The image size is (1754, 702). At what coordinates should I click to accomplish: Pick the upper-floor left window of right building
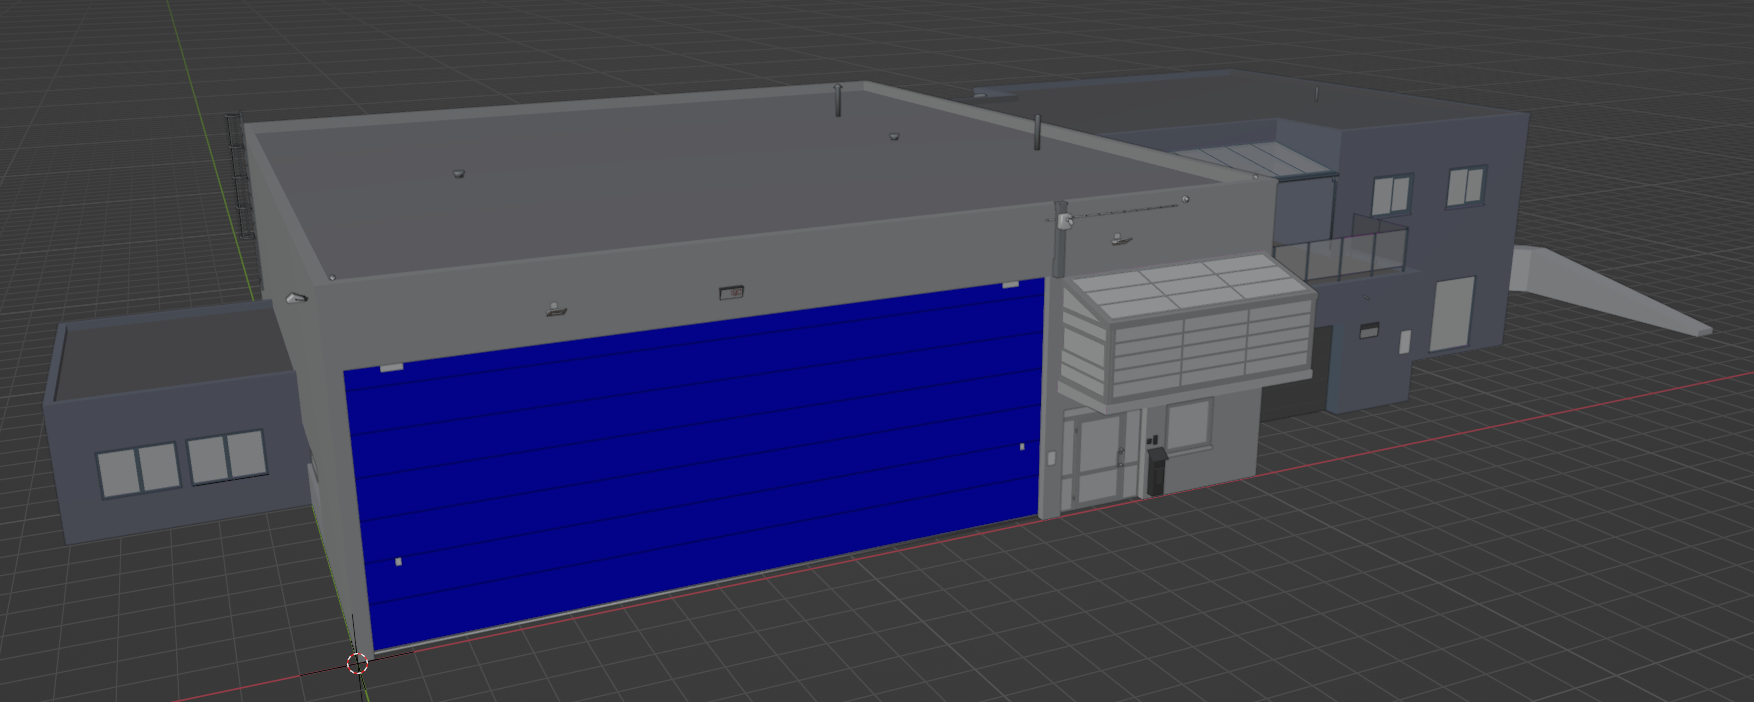1391,195
